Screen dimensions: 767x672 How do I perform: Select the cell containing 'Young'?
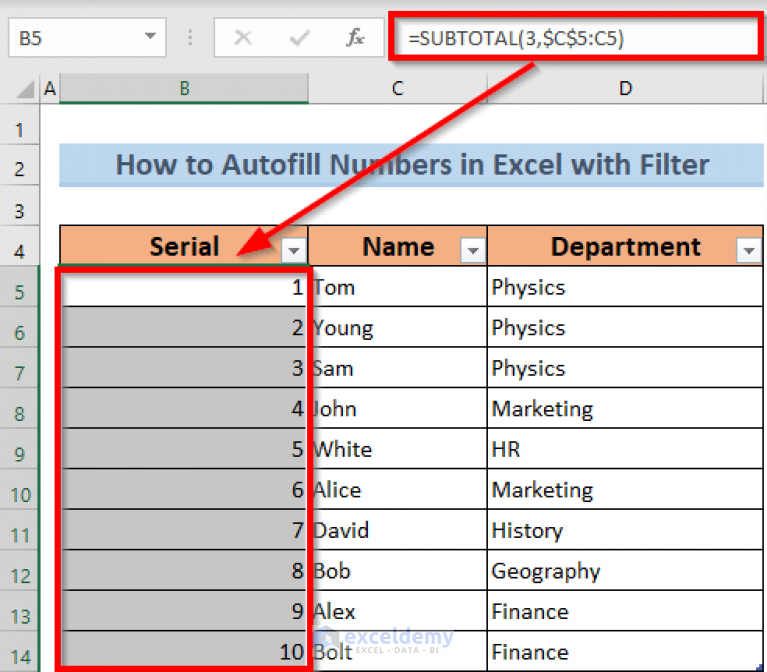coord(398,327)
